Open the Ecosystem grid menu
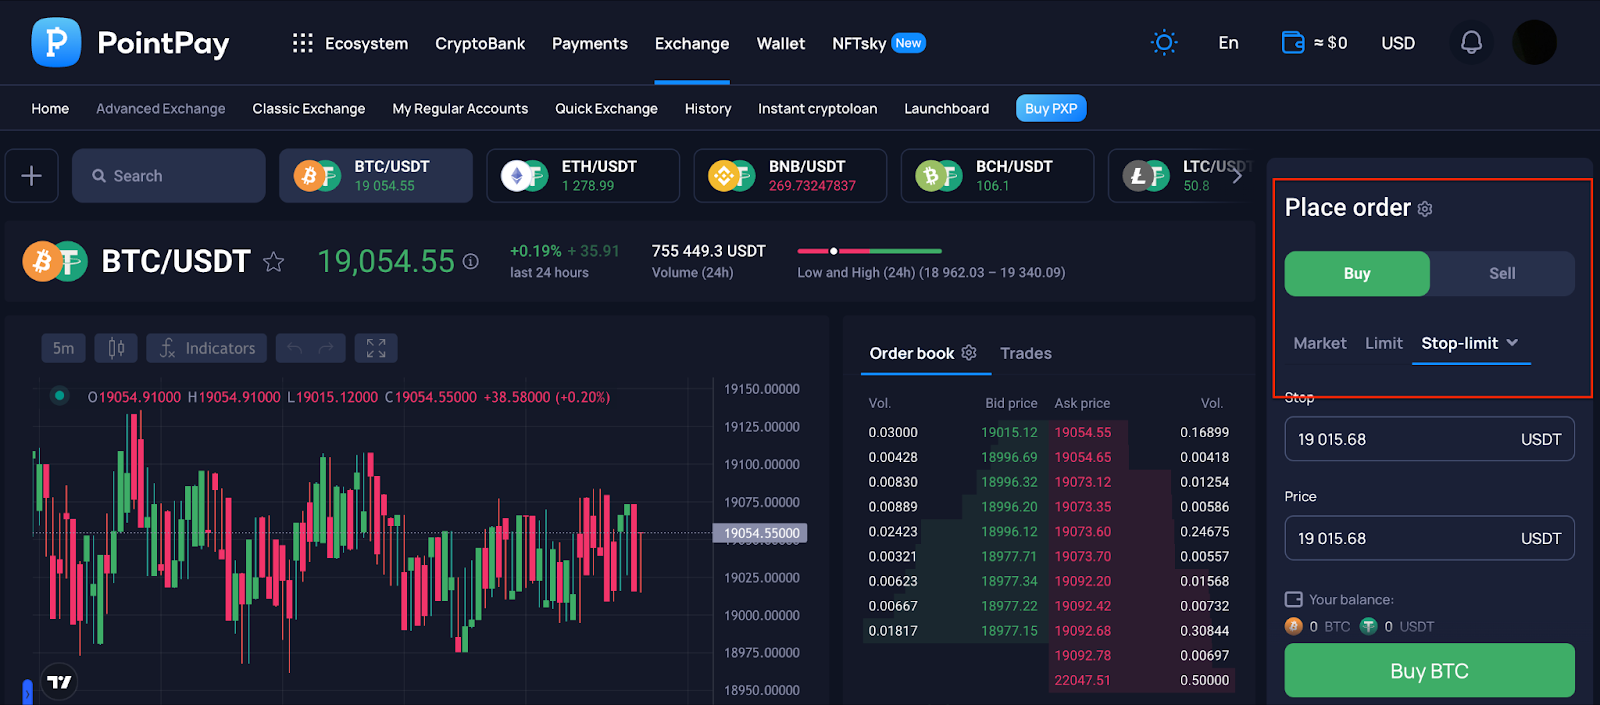Screen dimensions: 1600x705 302,43
